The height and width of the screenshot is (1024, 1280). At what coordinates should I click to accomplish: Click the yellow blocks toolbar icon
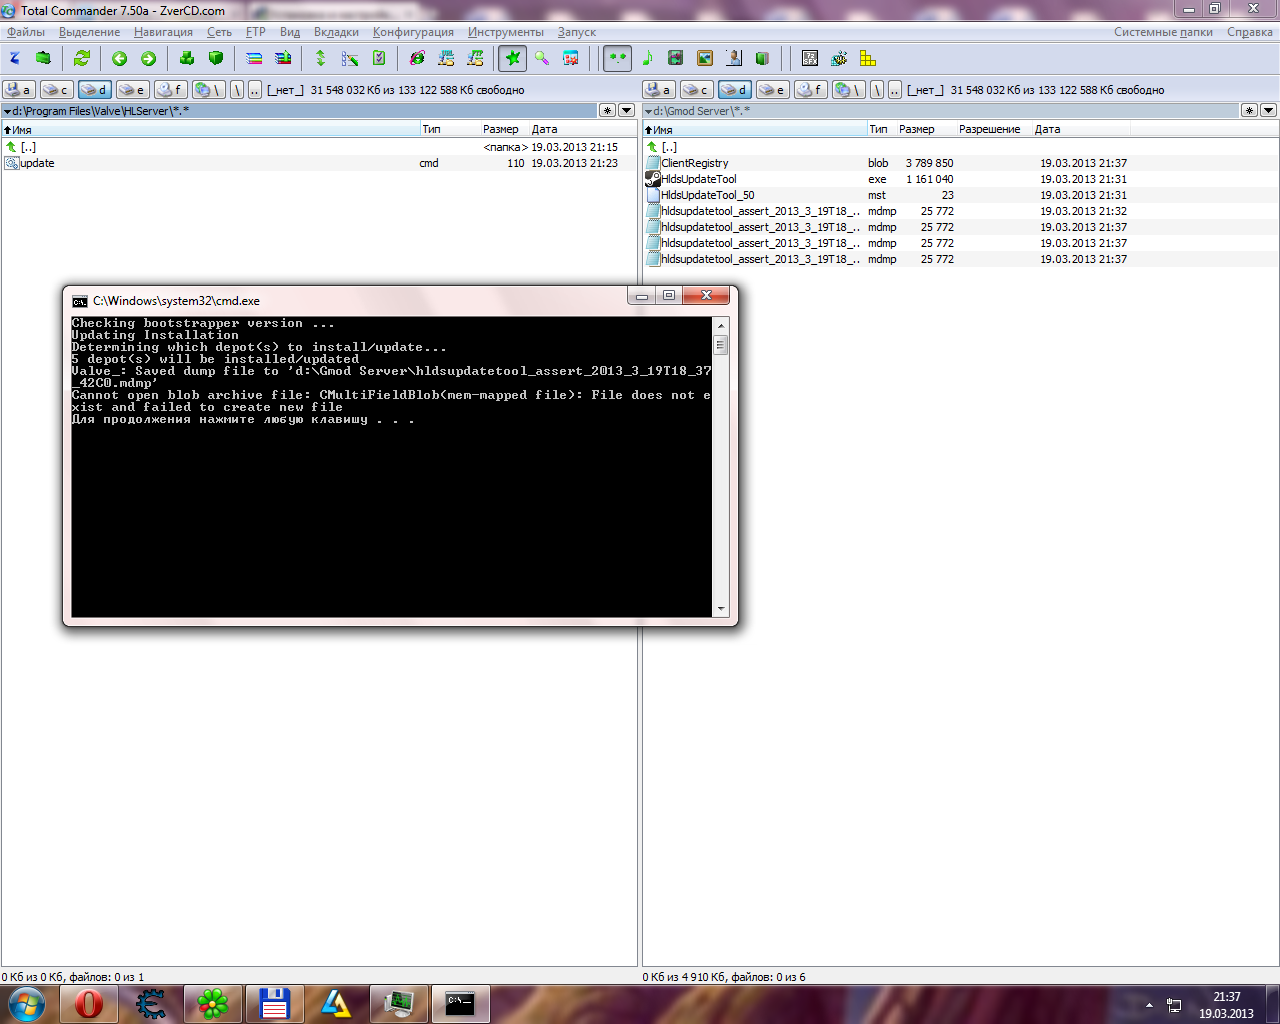click(x=868, y=58)
